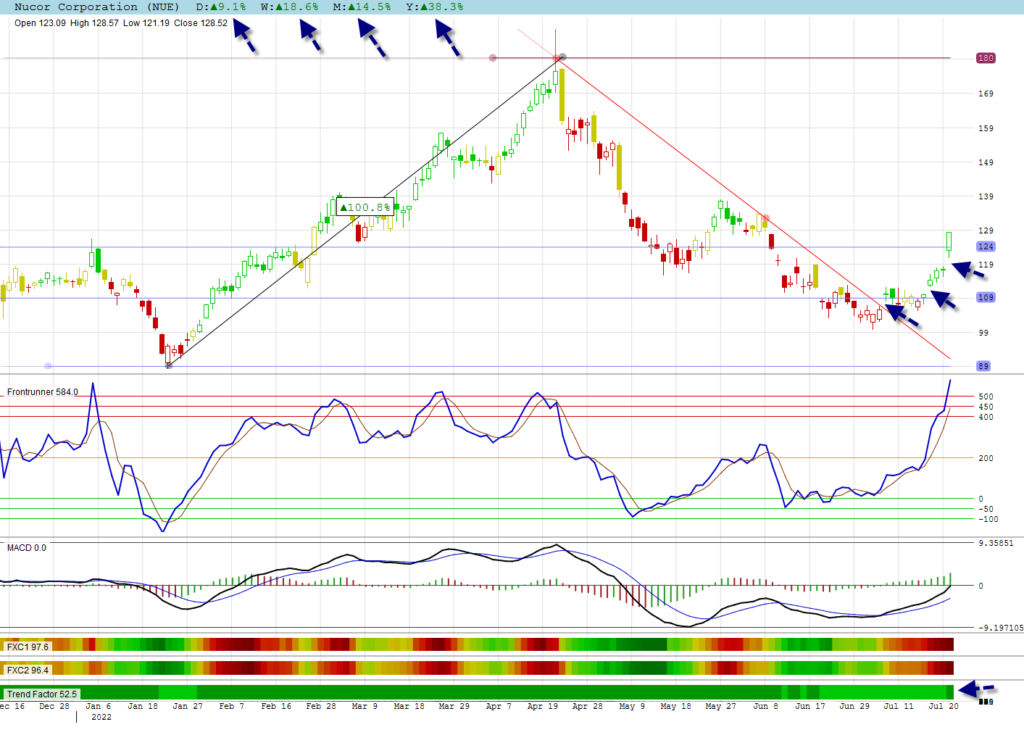Click the Frontrunner 450 level label
The width and height of the screenshot is (1024, 735).
pyautogui.click(x=985, y=407)
